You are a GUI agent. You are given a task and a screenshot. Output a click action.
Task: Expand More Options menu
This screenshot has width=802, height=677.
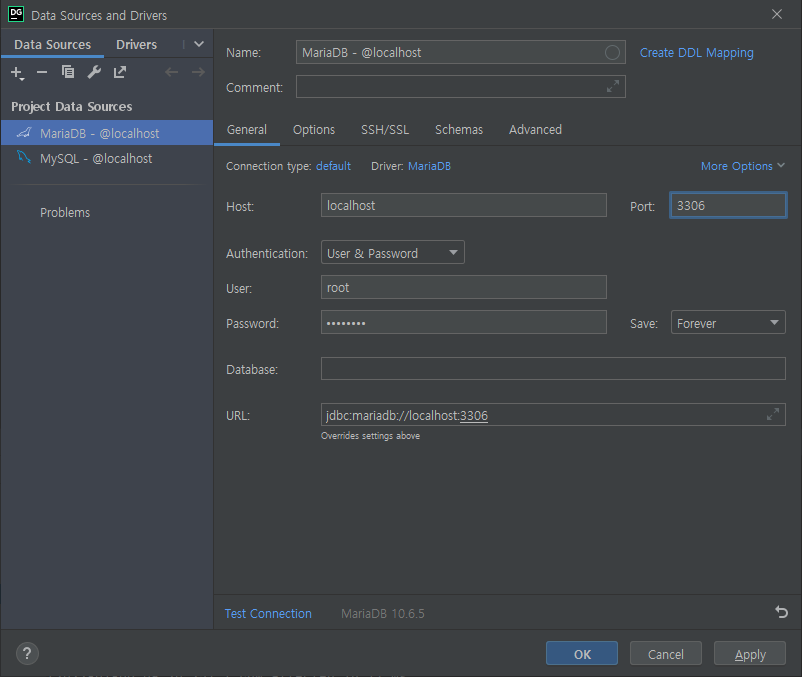pos(742,166)
